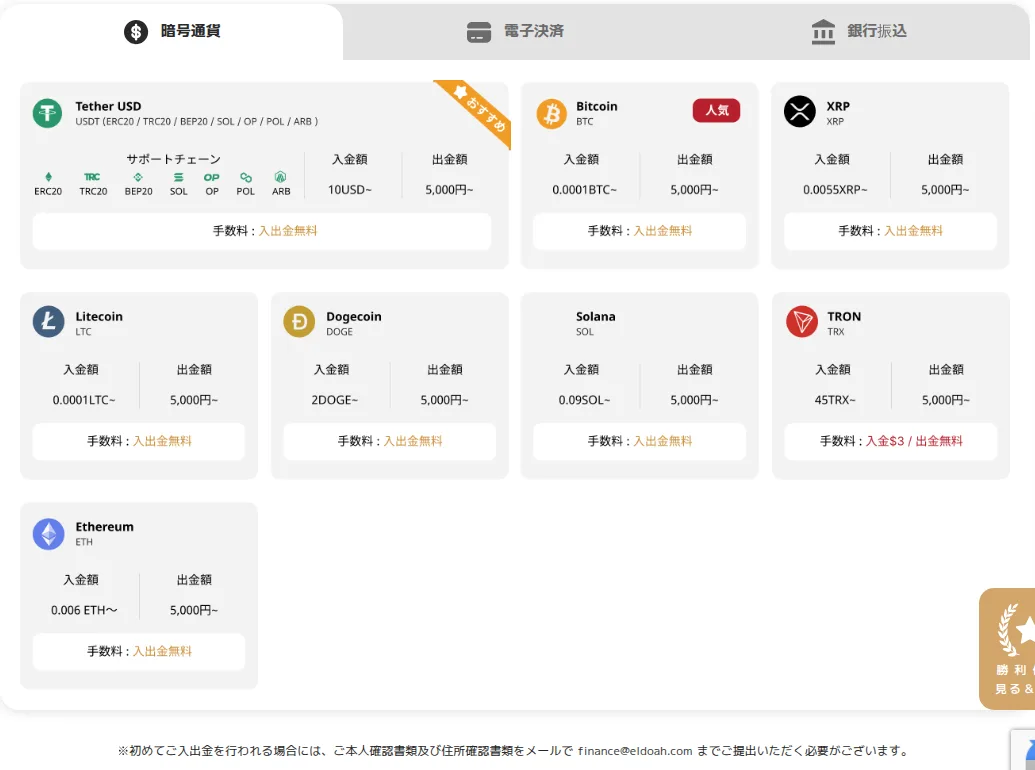Select the SOL chain icon
This screenshot has height=770, width=1035.
pos(178,177)
